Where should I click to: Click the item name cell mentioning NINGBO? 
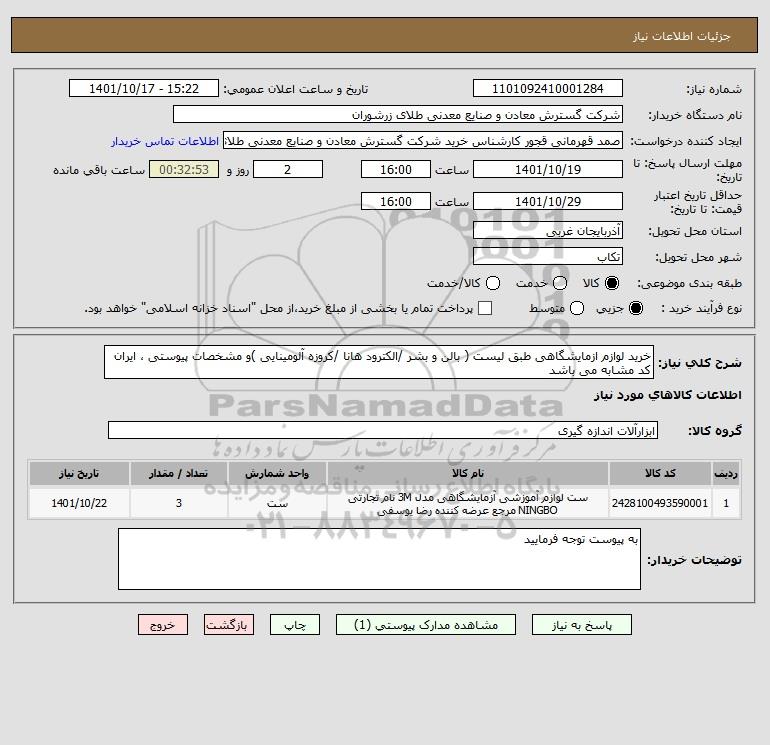tap(468, 504)
